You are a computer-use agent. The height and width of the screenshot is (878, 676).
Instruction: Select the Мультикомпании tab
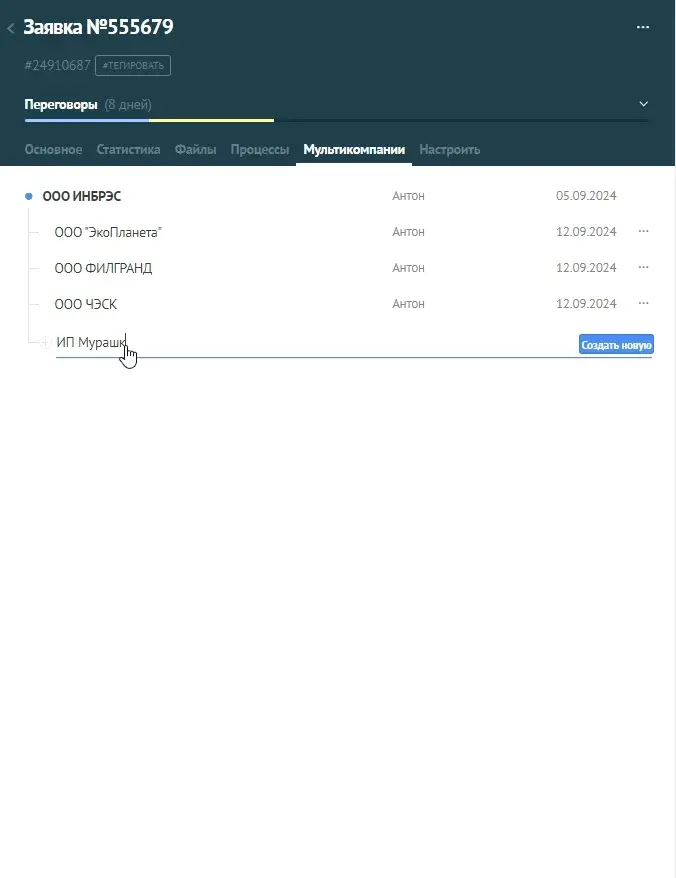click(x=354, y=150)
